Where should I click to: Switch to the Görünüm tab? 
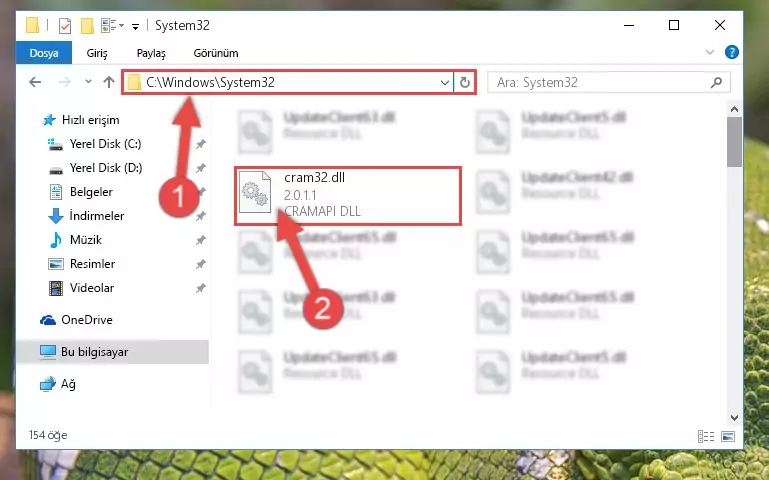coord(216,53)
